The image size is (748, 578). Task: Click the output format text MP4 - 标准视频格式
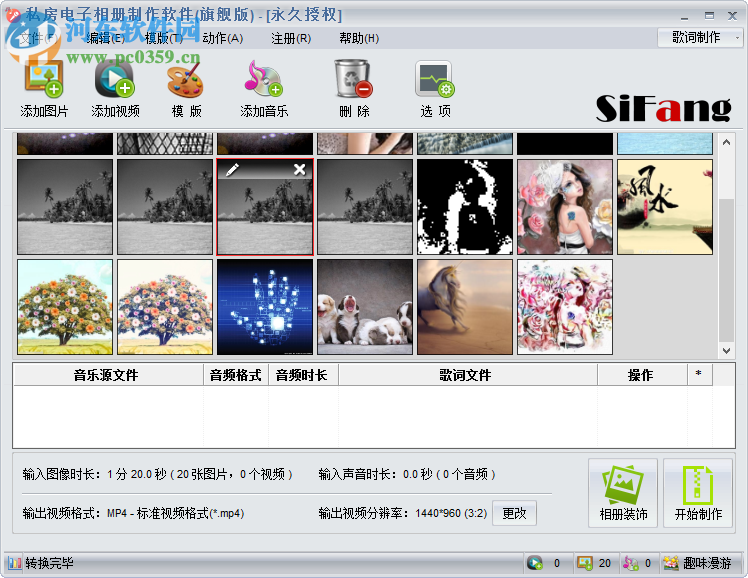tap(176, 514)
